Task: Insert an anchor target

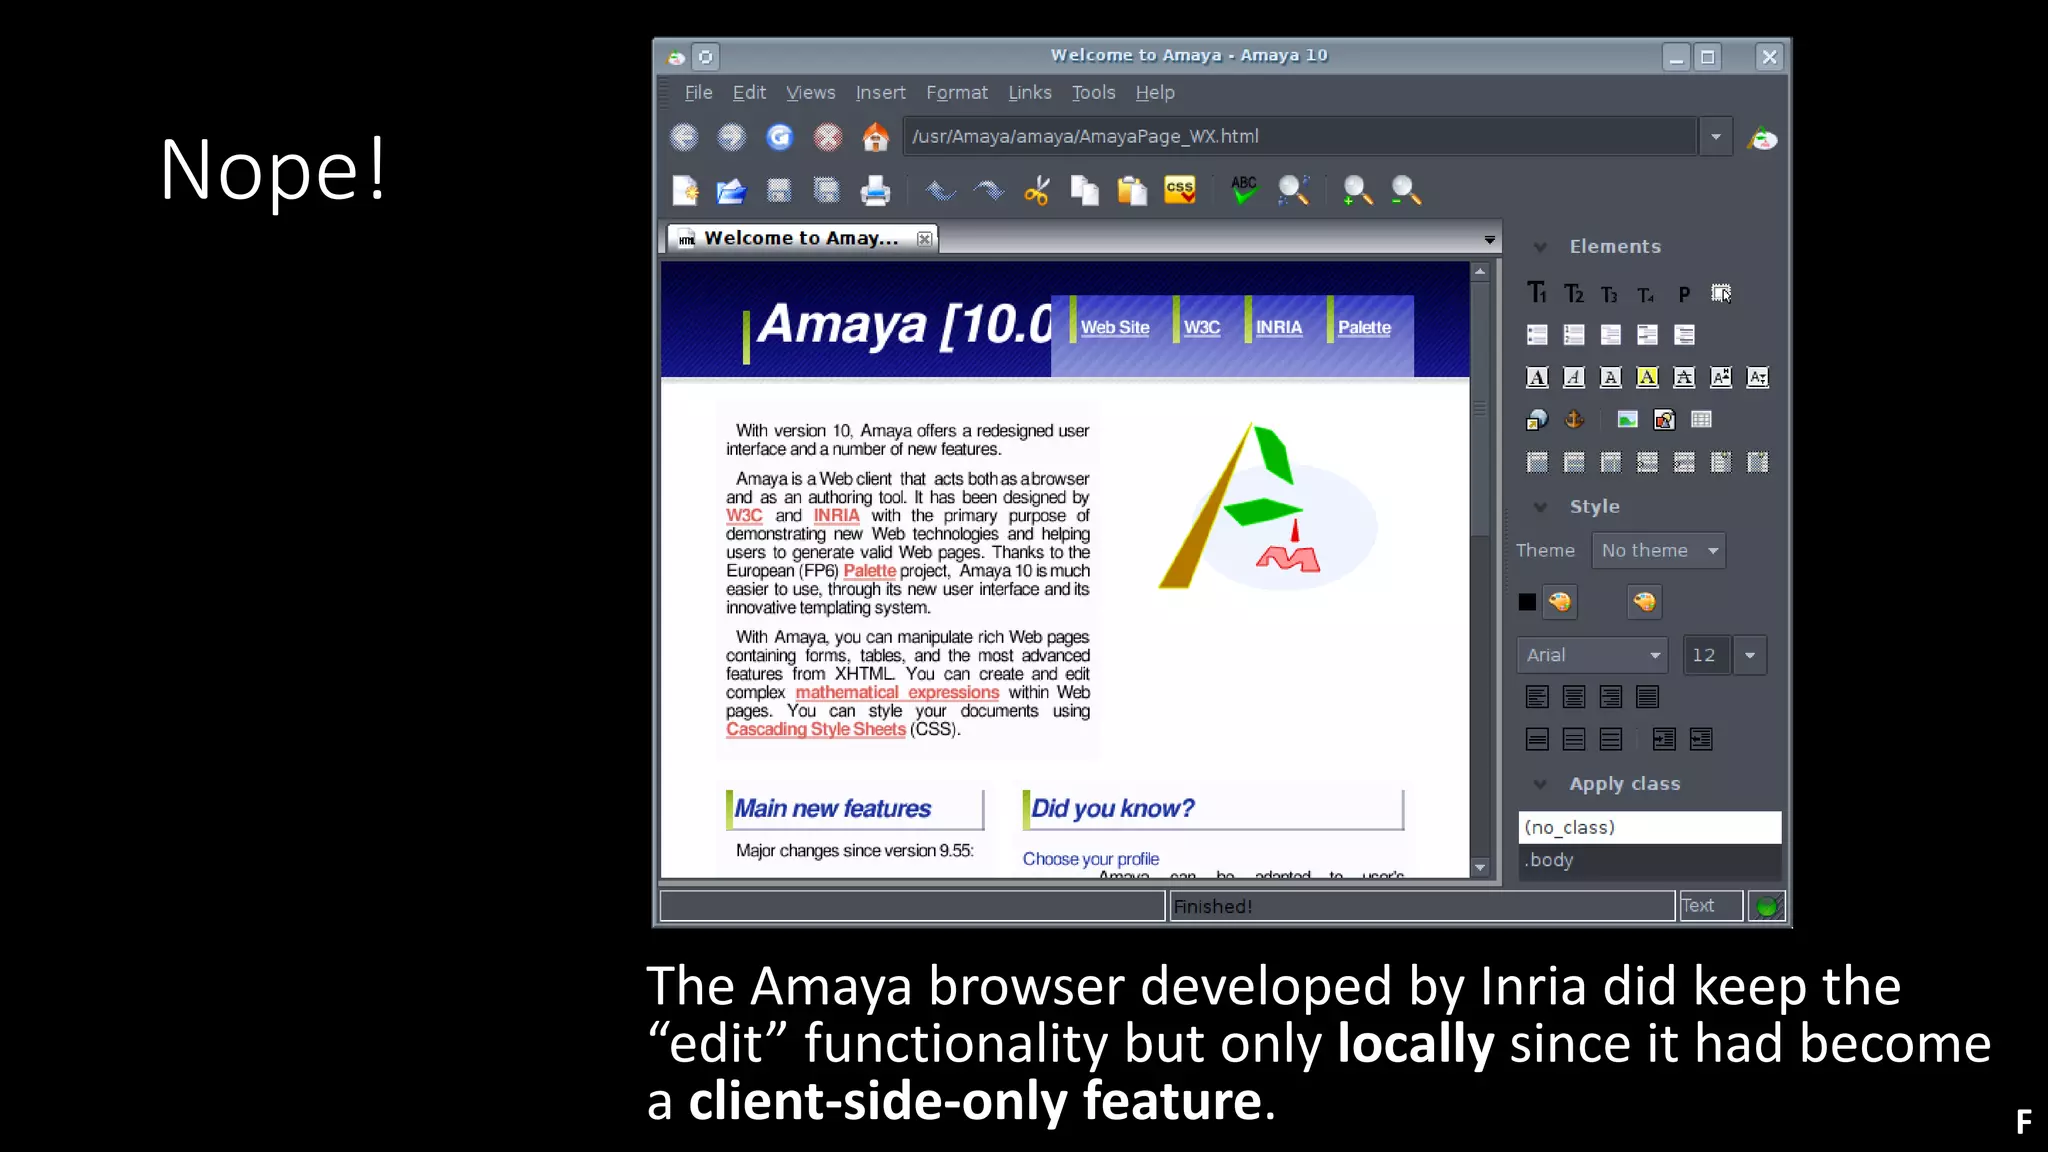Action: pos(1574,420)
